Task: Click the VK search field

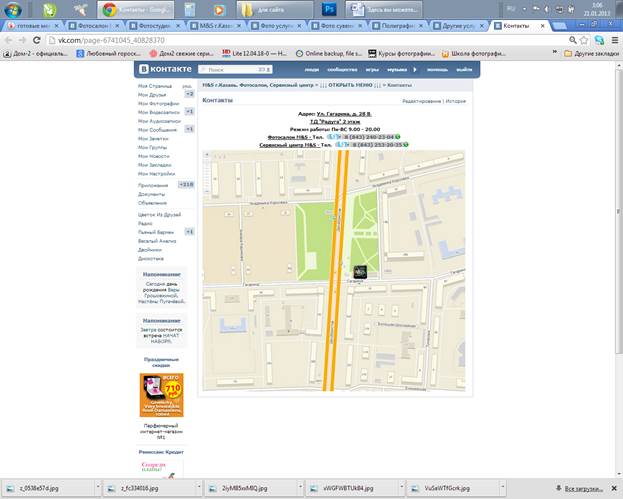Action: point(235,70)
